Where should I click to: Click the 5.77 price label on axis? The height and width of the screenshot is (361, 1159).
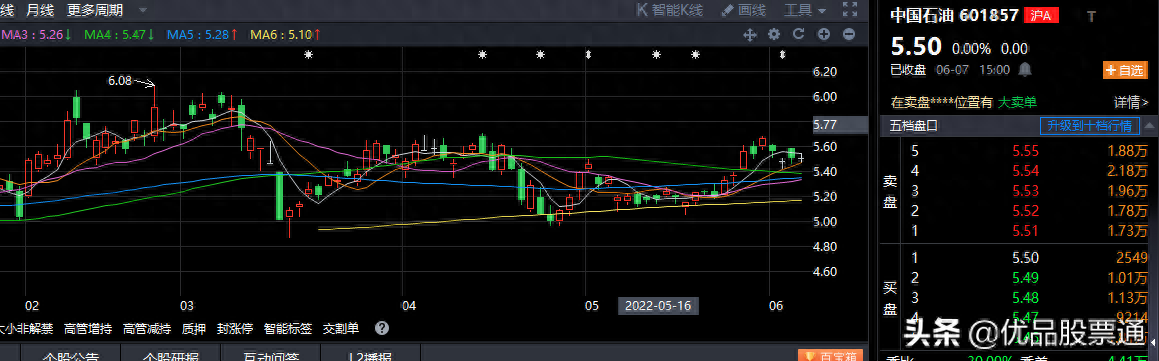[x=825, y=125]
